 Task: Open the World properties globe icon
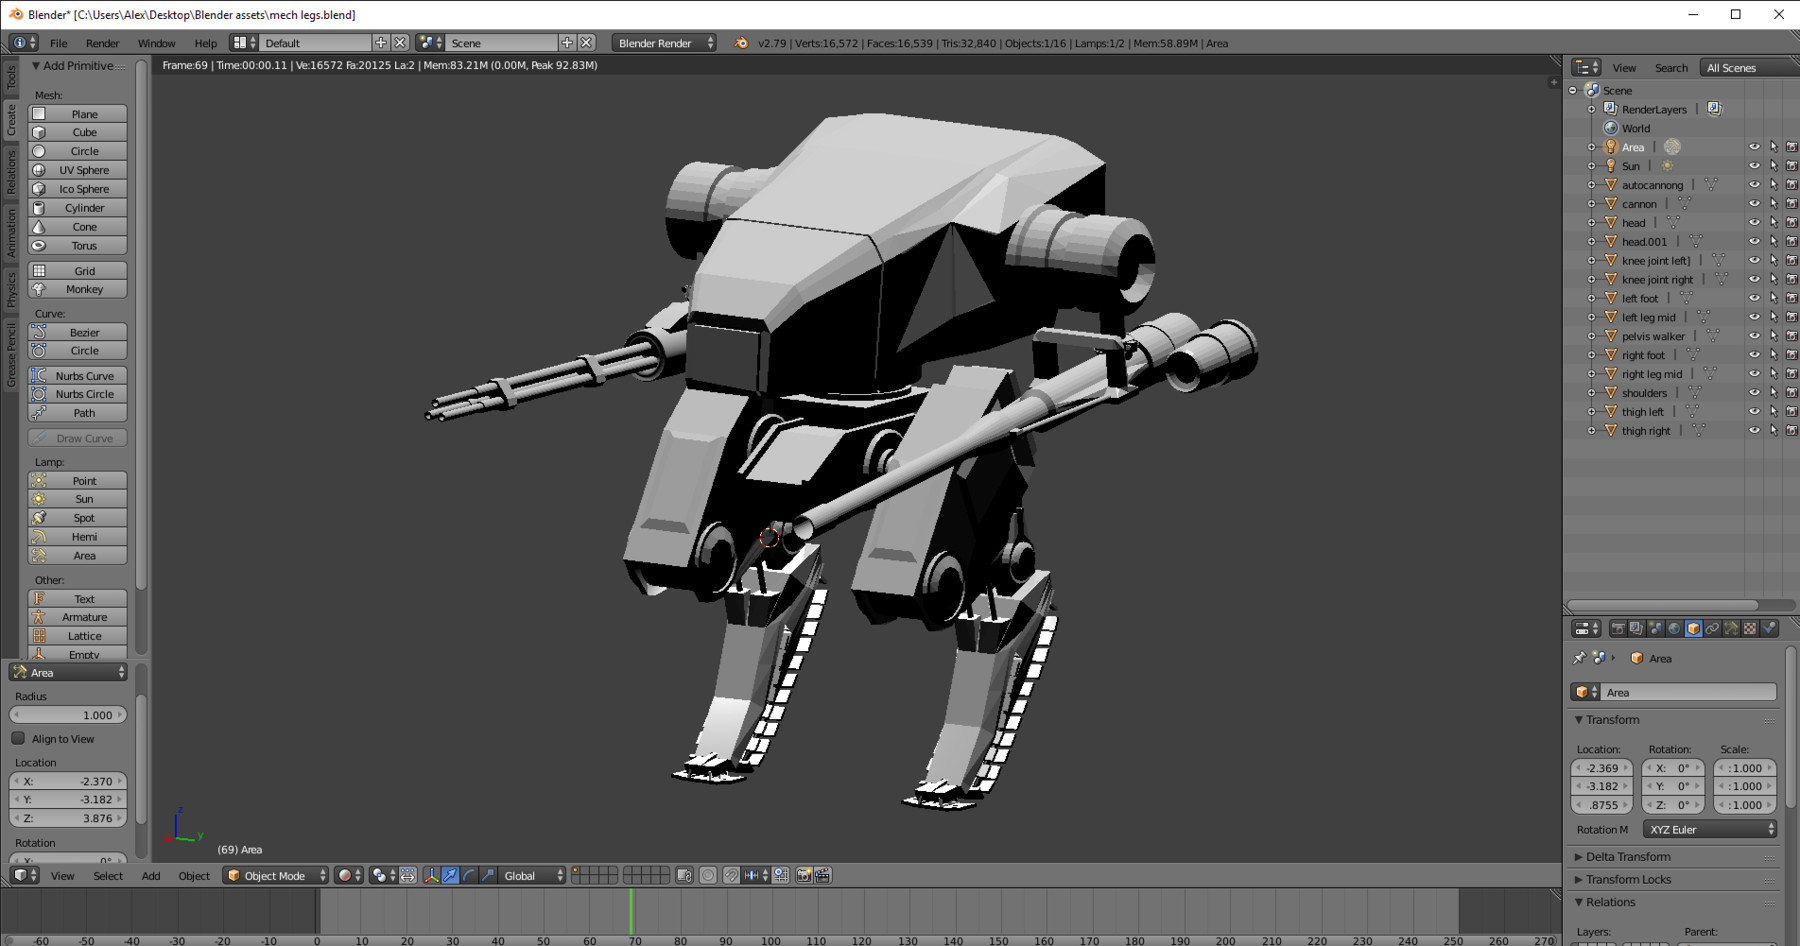1674,629
